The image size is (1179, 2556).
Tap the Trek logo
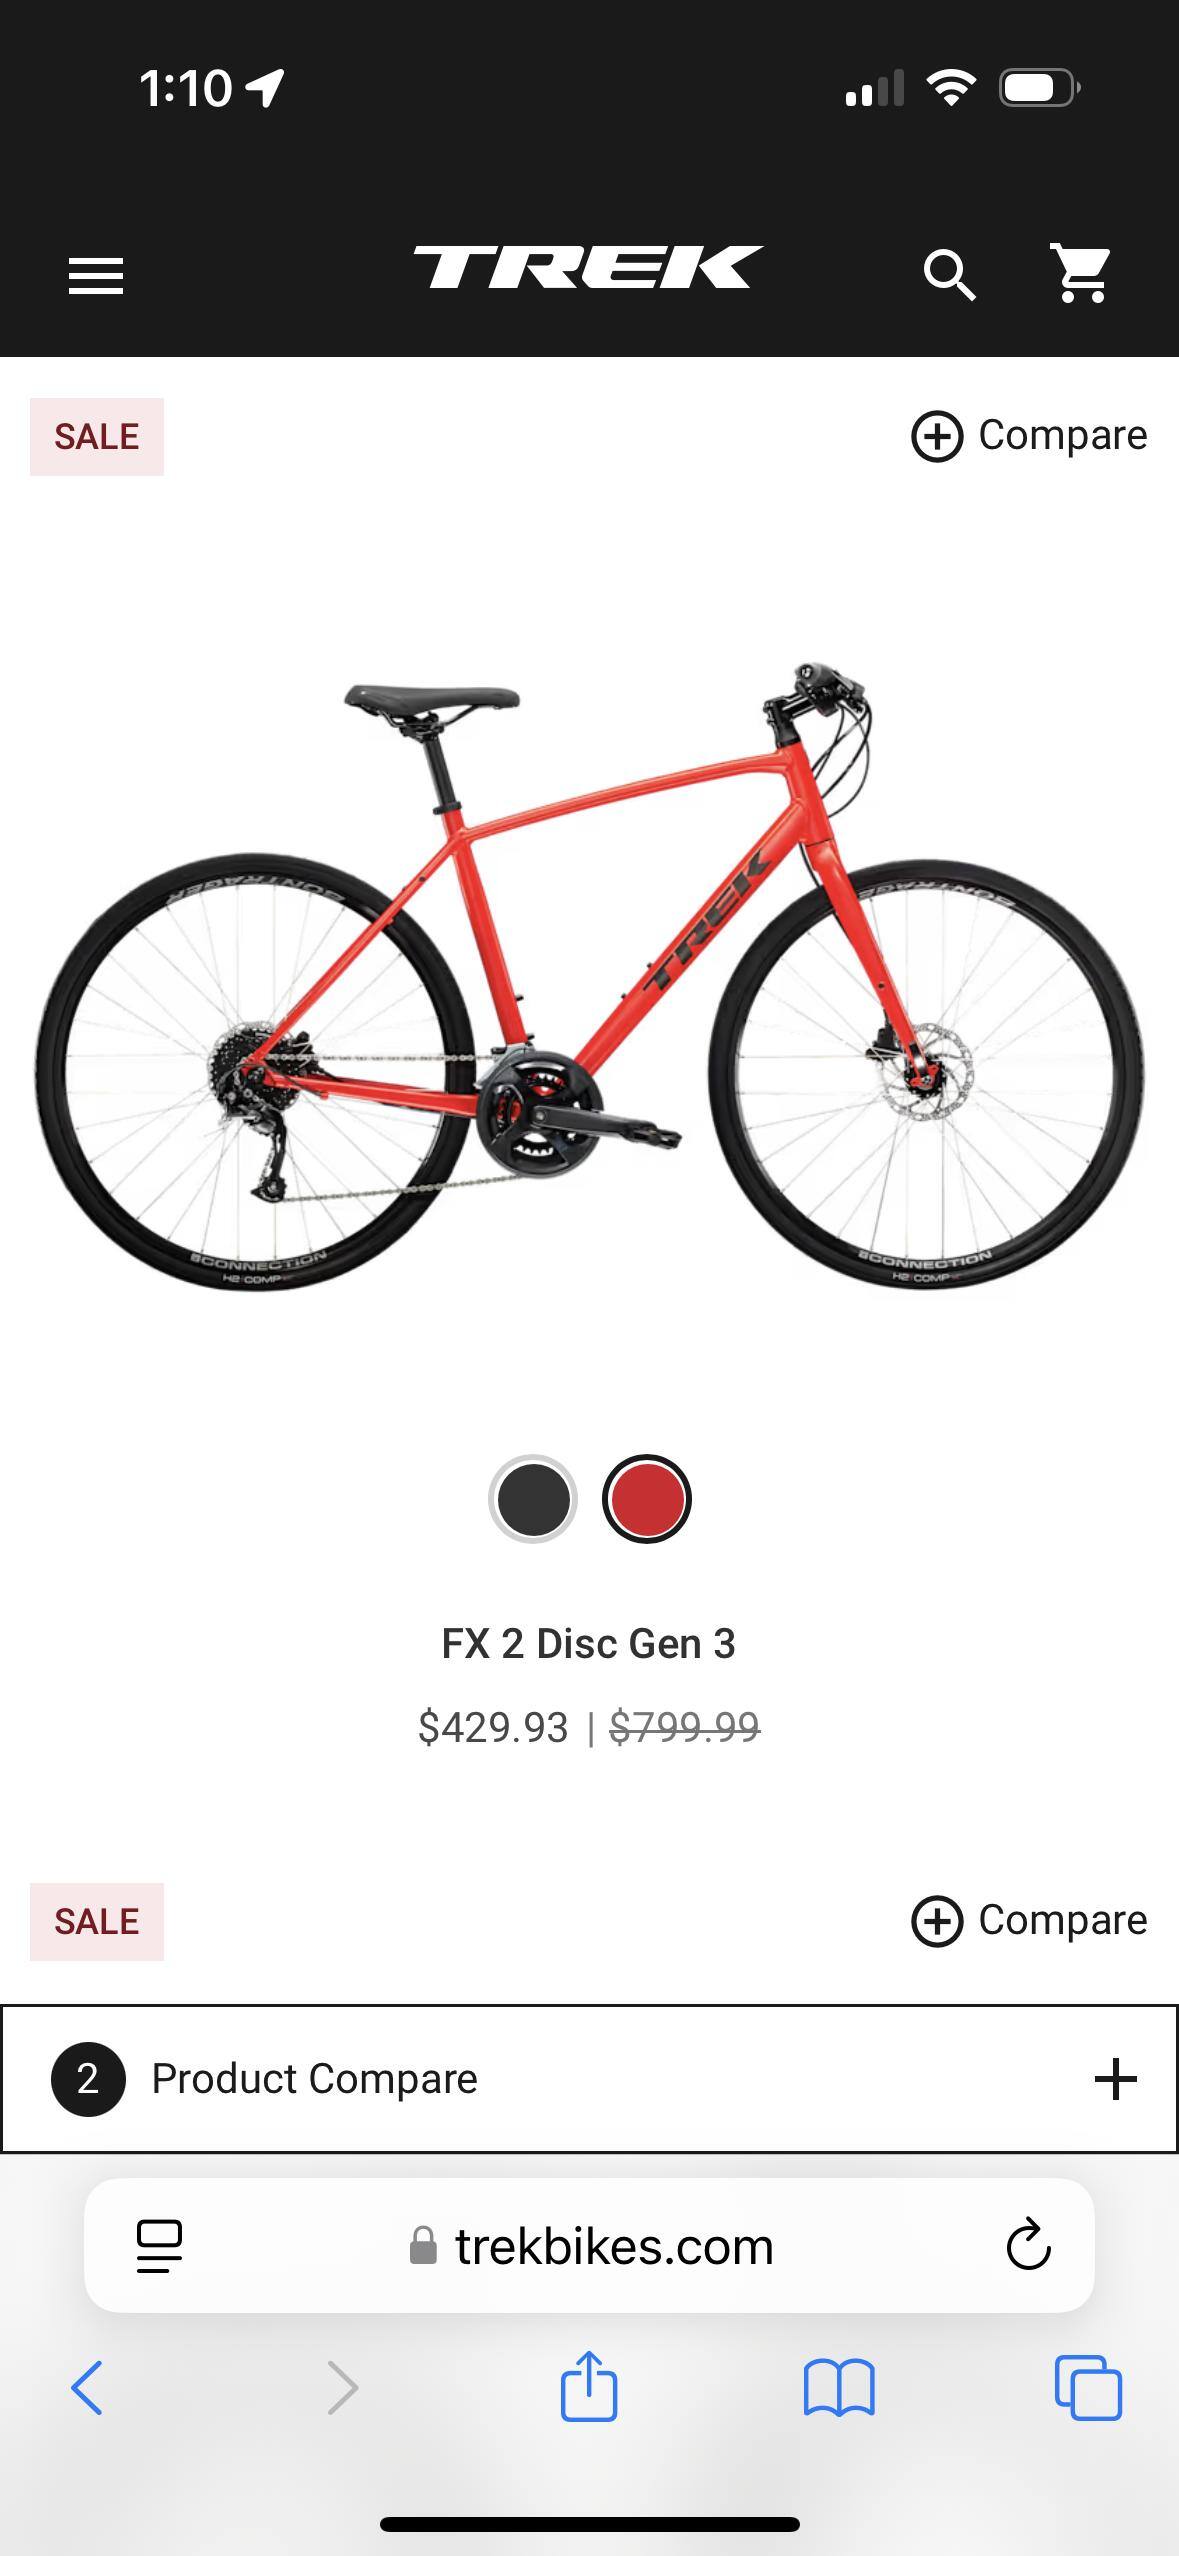tap(588, 268)
